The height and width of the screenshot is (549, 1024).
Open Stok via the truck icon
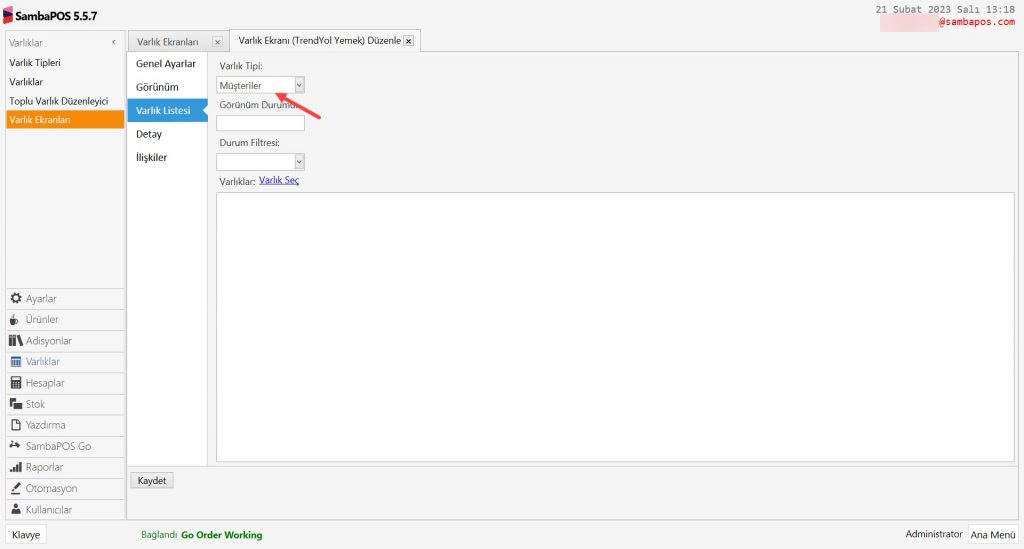(15, 404)
